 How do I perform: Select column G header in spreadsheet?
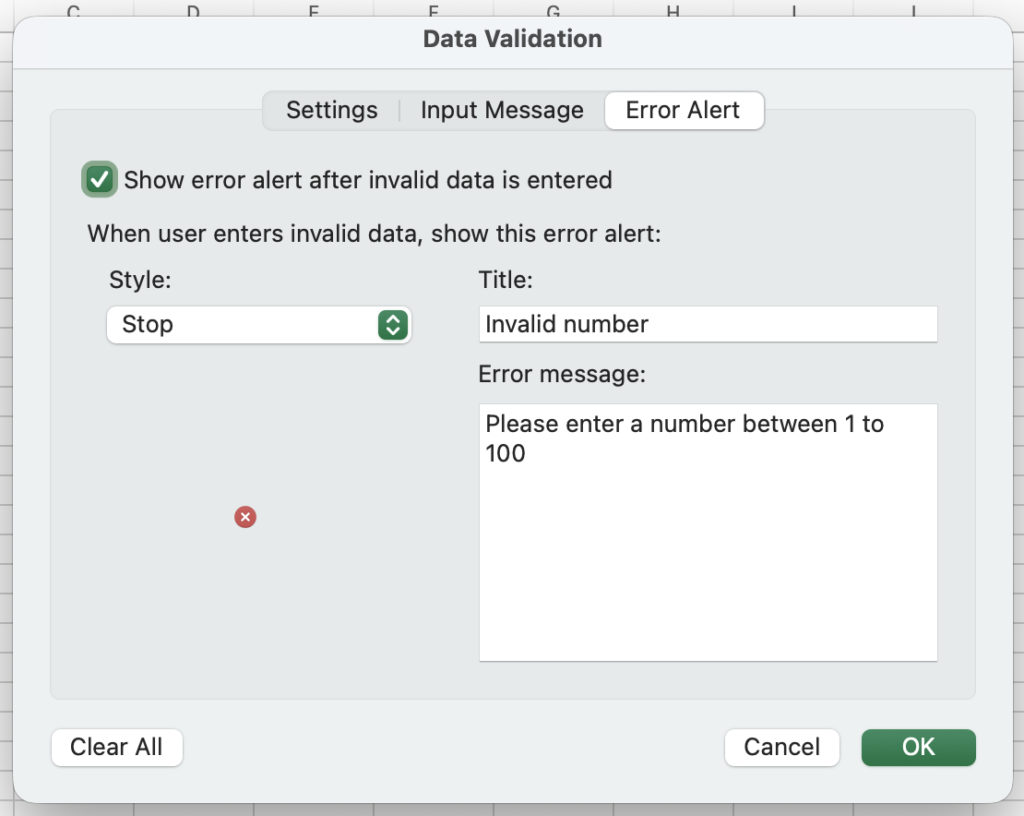[553, 10]
